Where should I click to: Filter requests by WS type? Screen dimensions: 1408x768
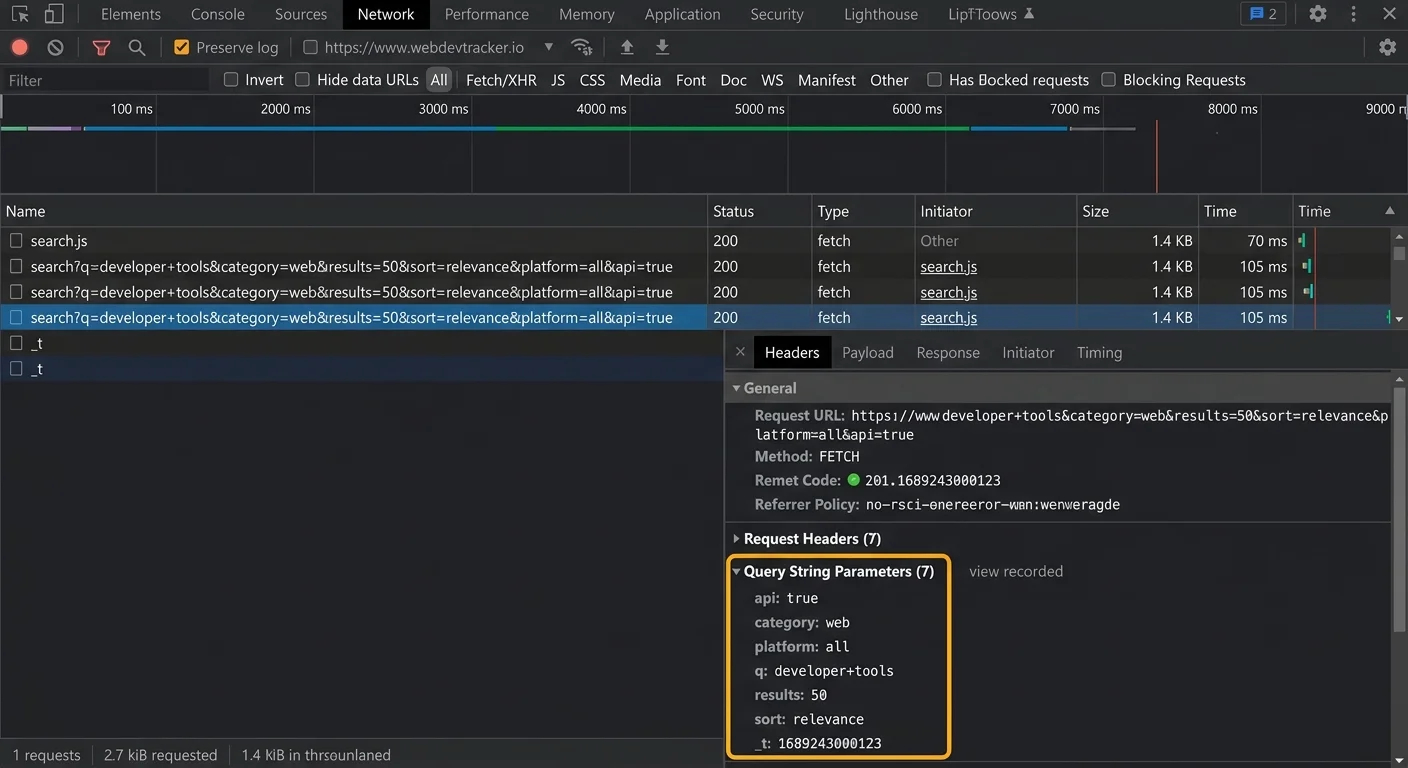pyautogui.click(x=772, y=80)
